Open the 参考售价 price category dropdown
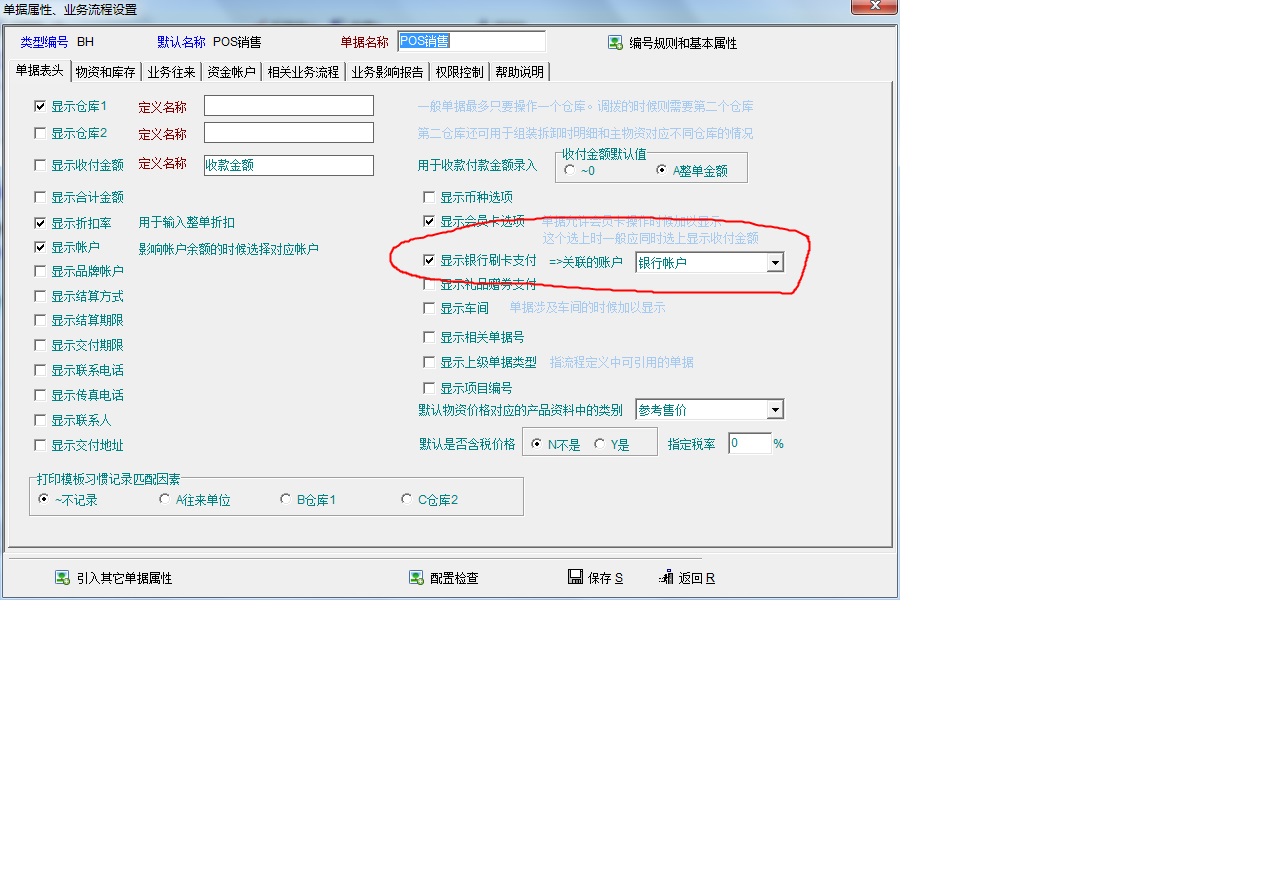Viewport: 1266px width, 872px height. 774,410
